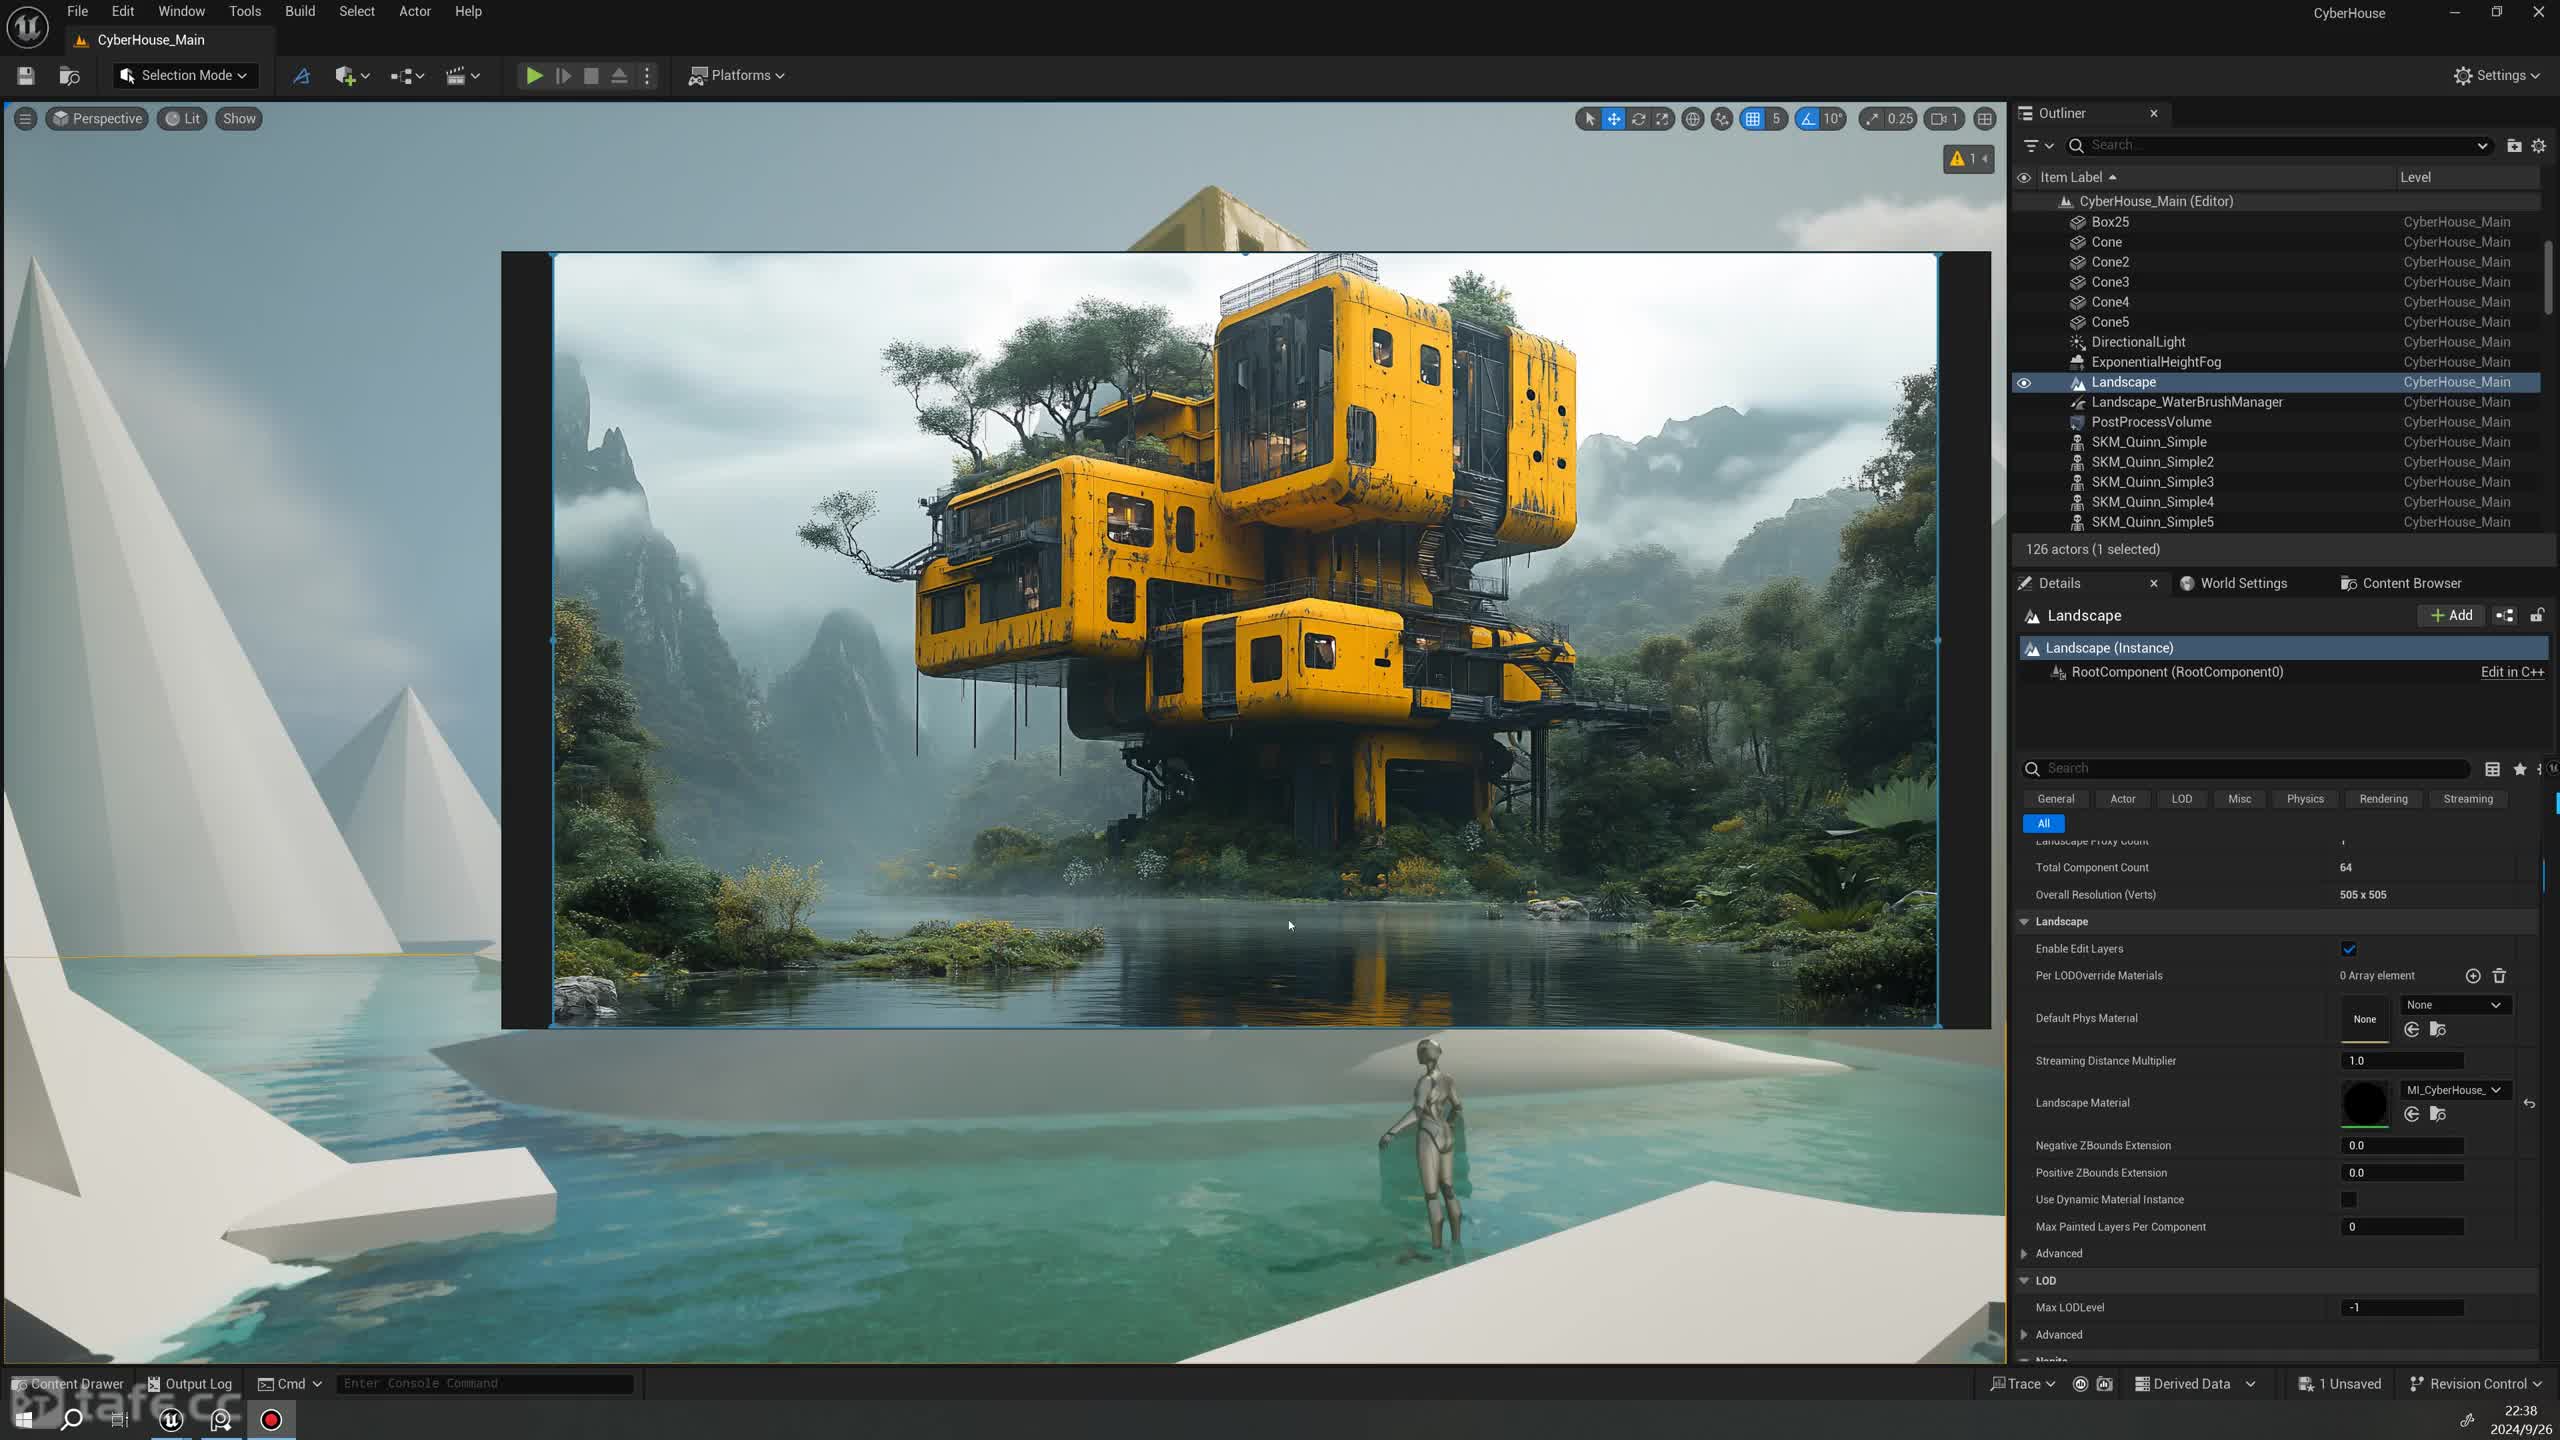Activate the Scale gizmo tool
2560x1440 pixels.
pyautogui.click(x=1662, y=118)
